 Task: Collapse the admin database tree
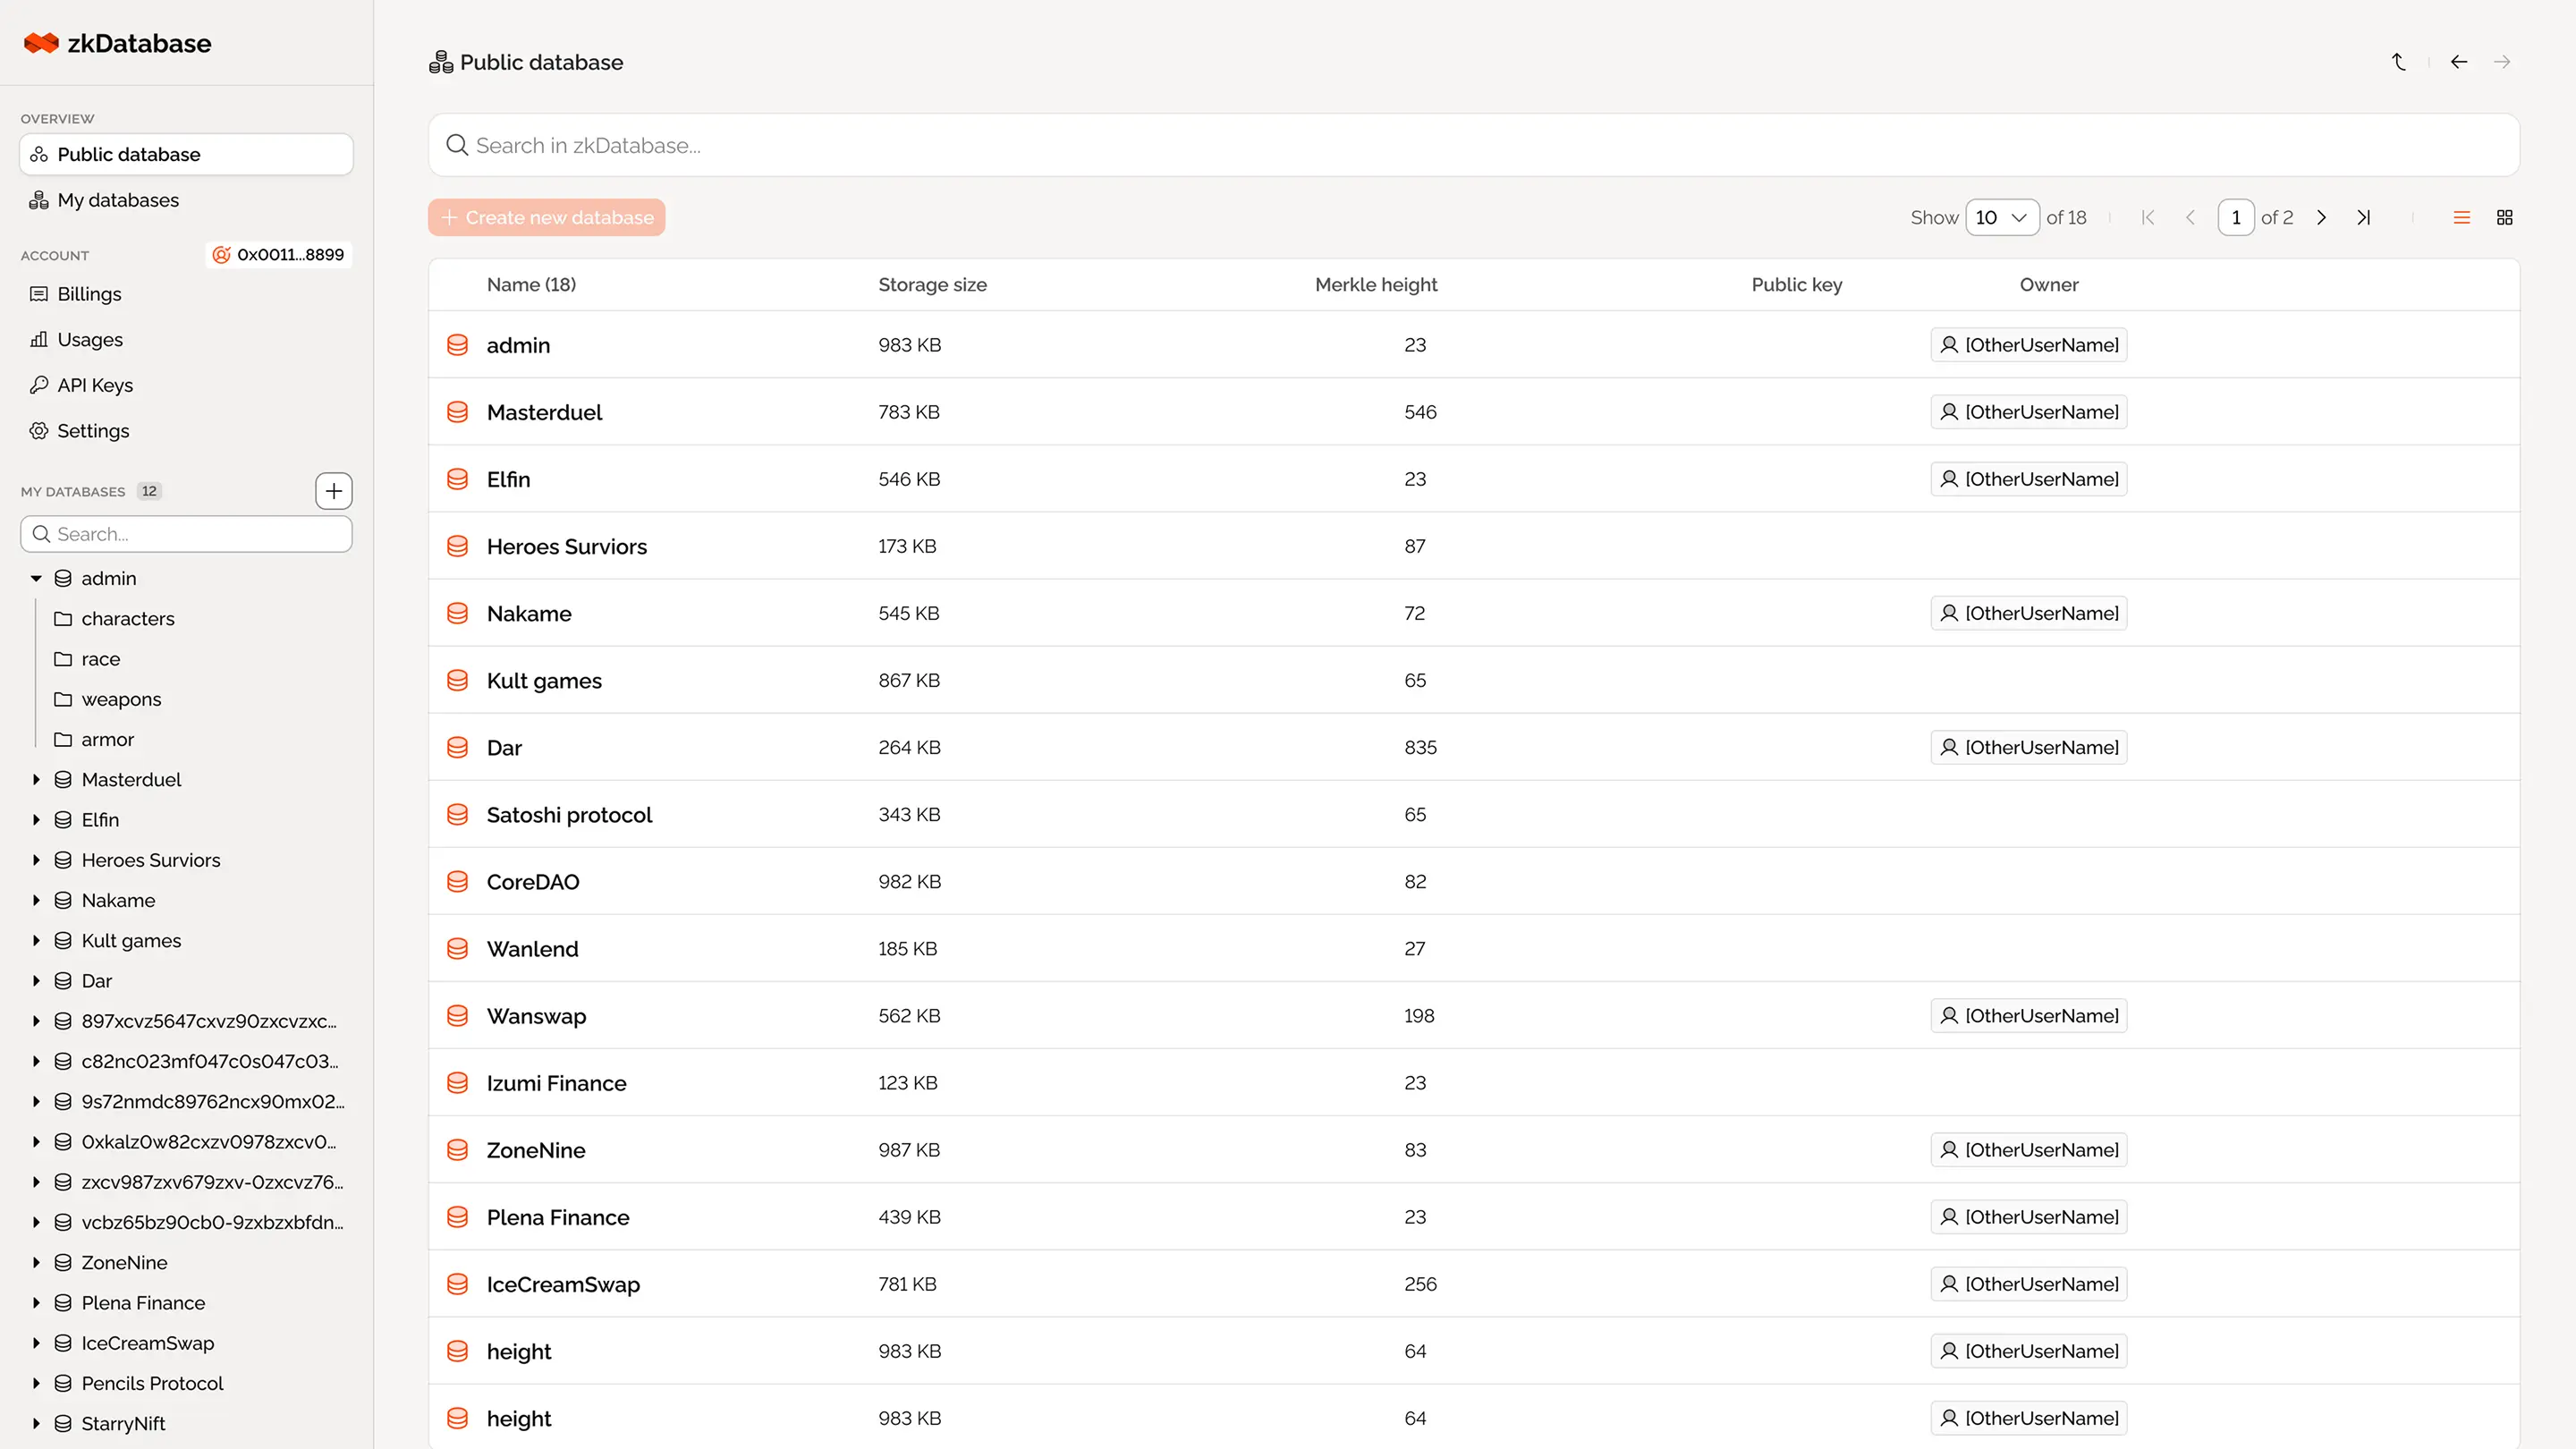(36, 579)
